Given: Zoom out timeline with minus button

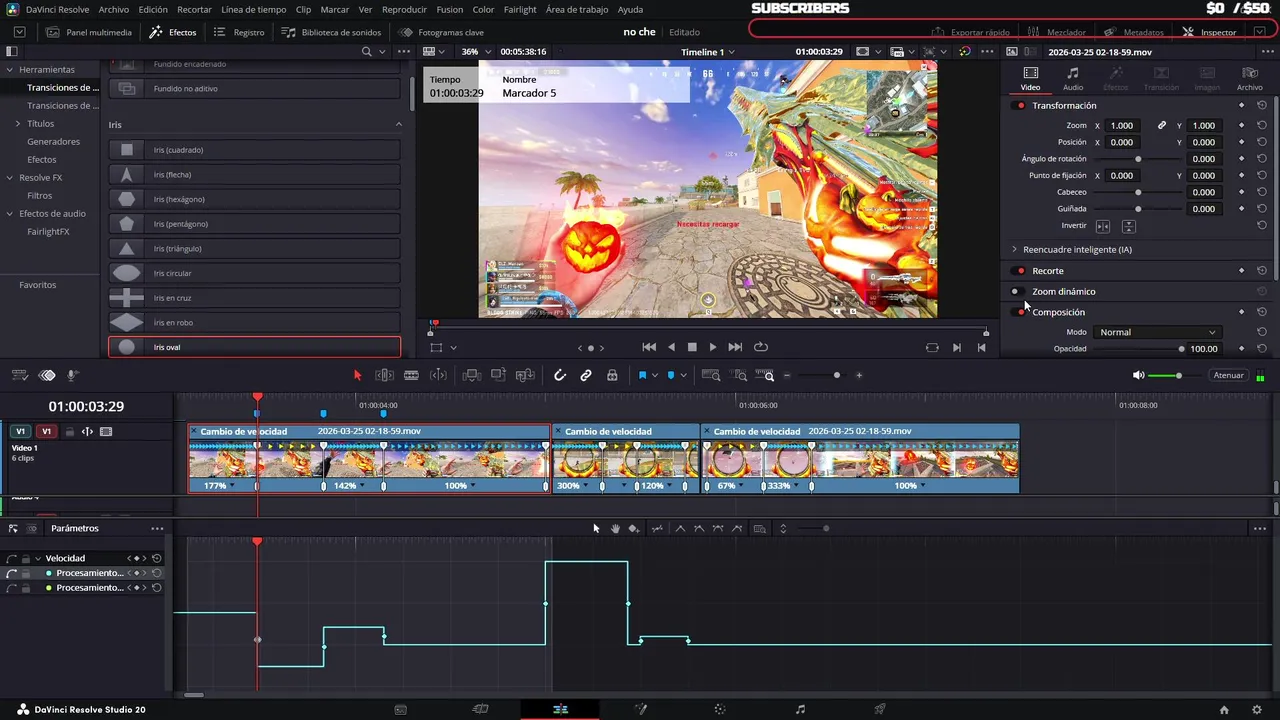Looking at the screenshot, I should pos(787,375).
